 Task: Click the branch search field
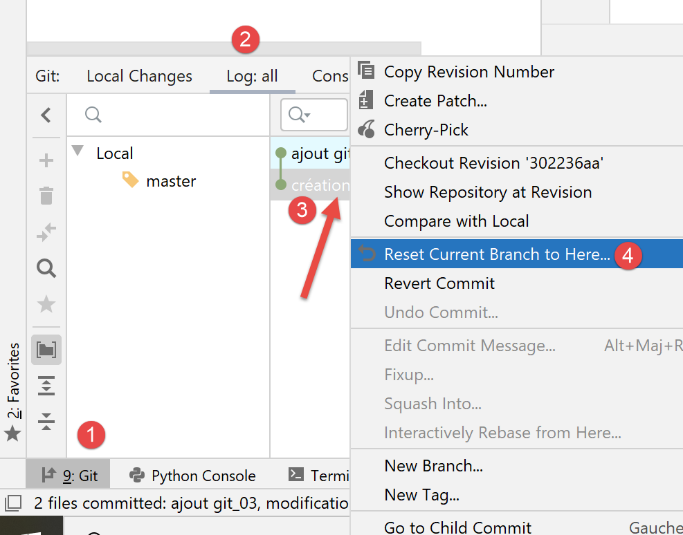tap(170, 115)
